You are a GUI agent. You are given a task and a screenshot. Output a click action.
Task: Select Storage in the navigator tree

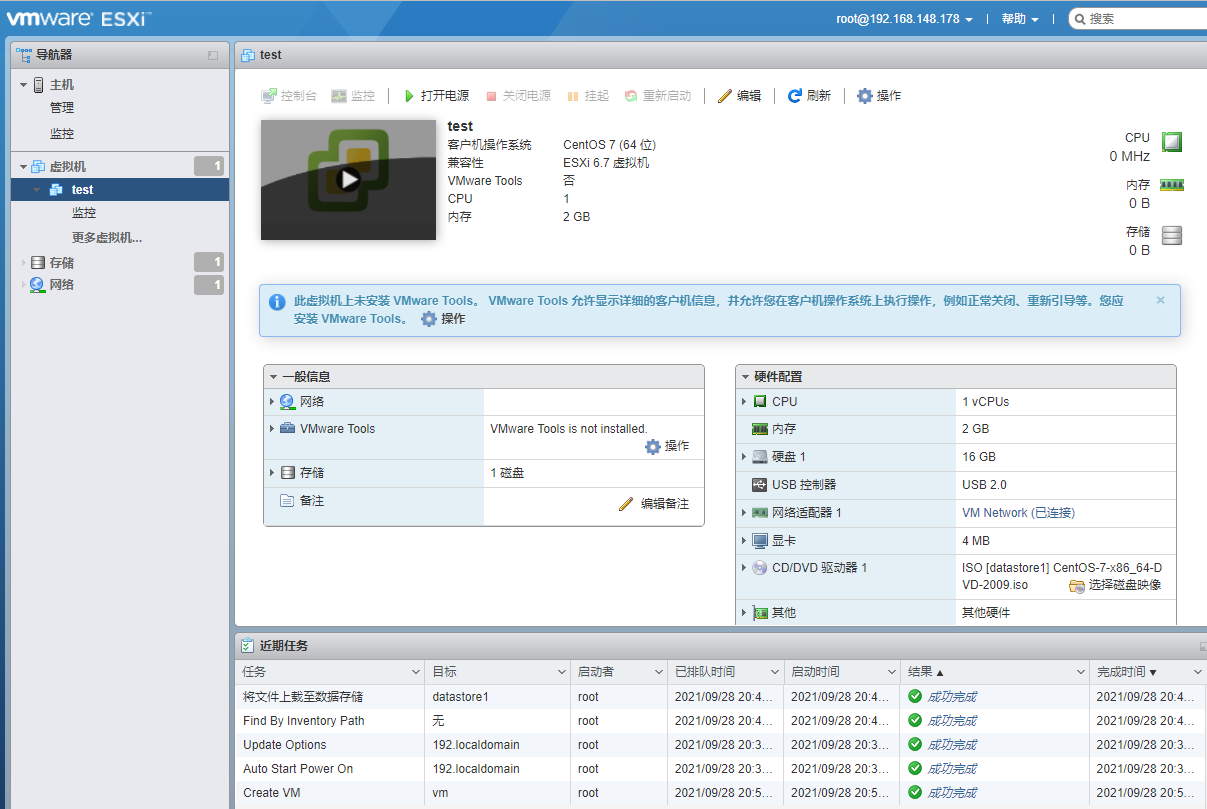[62, 263]
